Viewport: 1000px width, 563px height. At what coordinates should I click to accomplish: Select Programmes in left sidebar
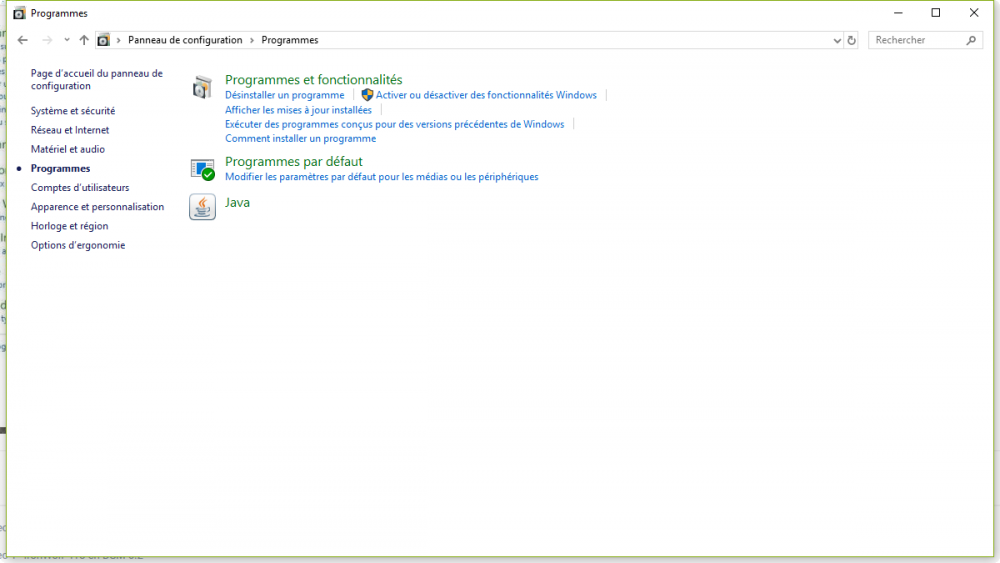61,168
